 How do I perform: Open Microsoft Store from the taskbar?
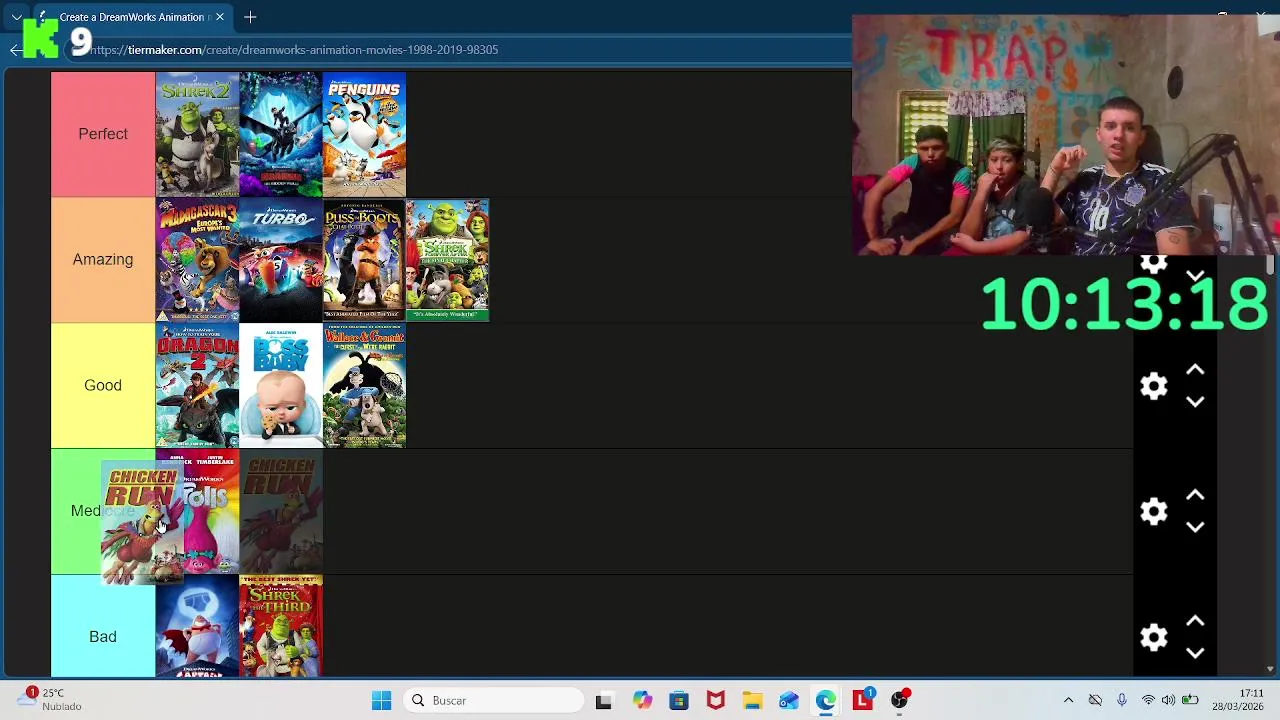point(679,701)
